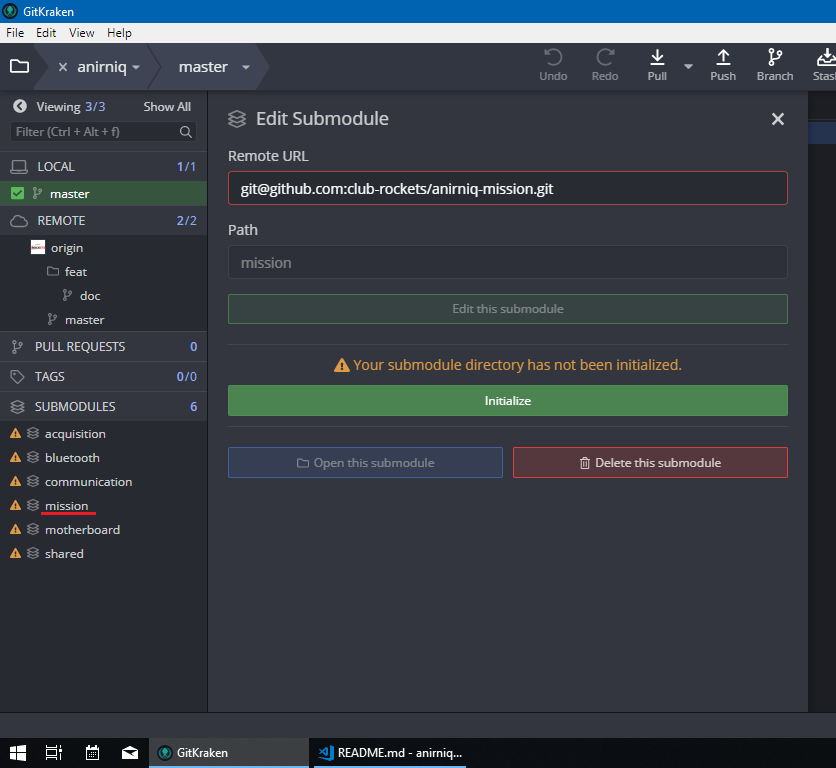Collapse the REMOTE section
836x768 pixels.
click(x=103, y=220)
